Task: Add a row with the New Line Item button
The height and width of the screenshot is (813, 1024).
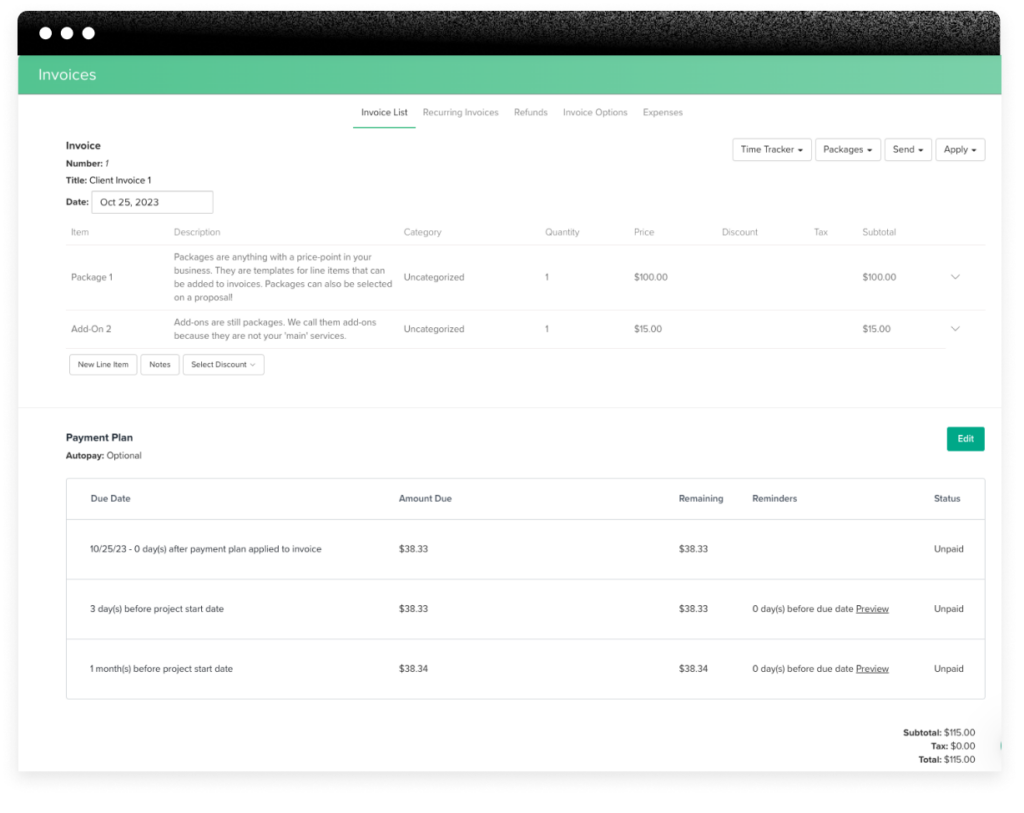Action: [x=102, y=364]
